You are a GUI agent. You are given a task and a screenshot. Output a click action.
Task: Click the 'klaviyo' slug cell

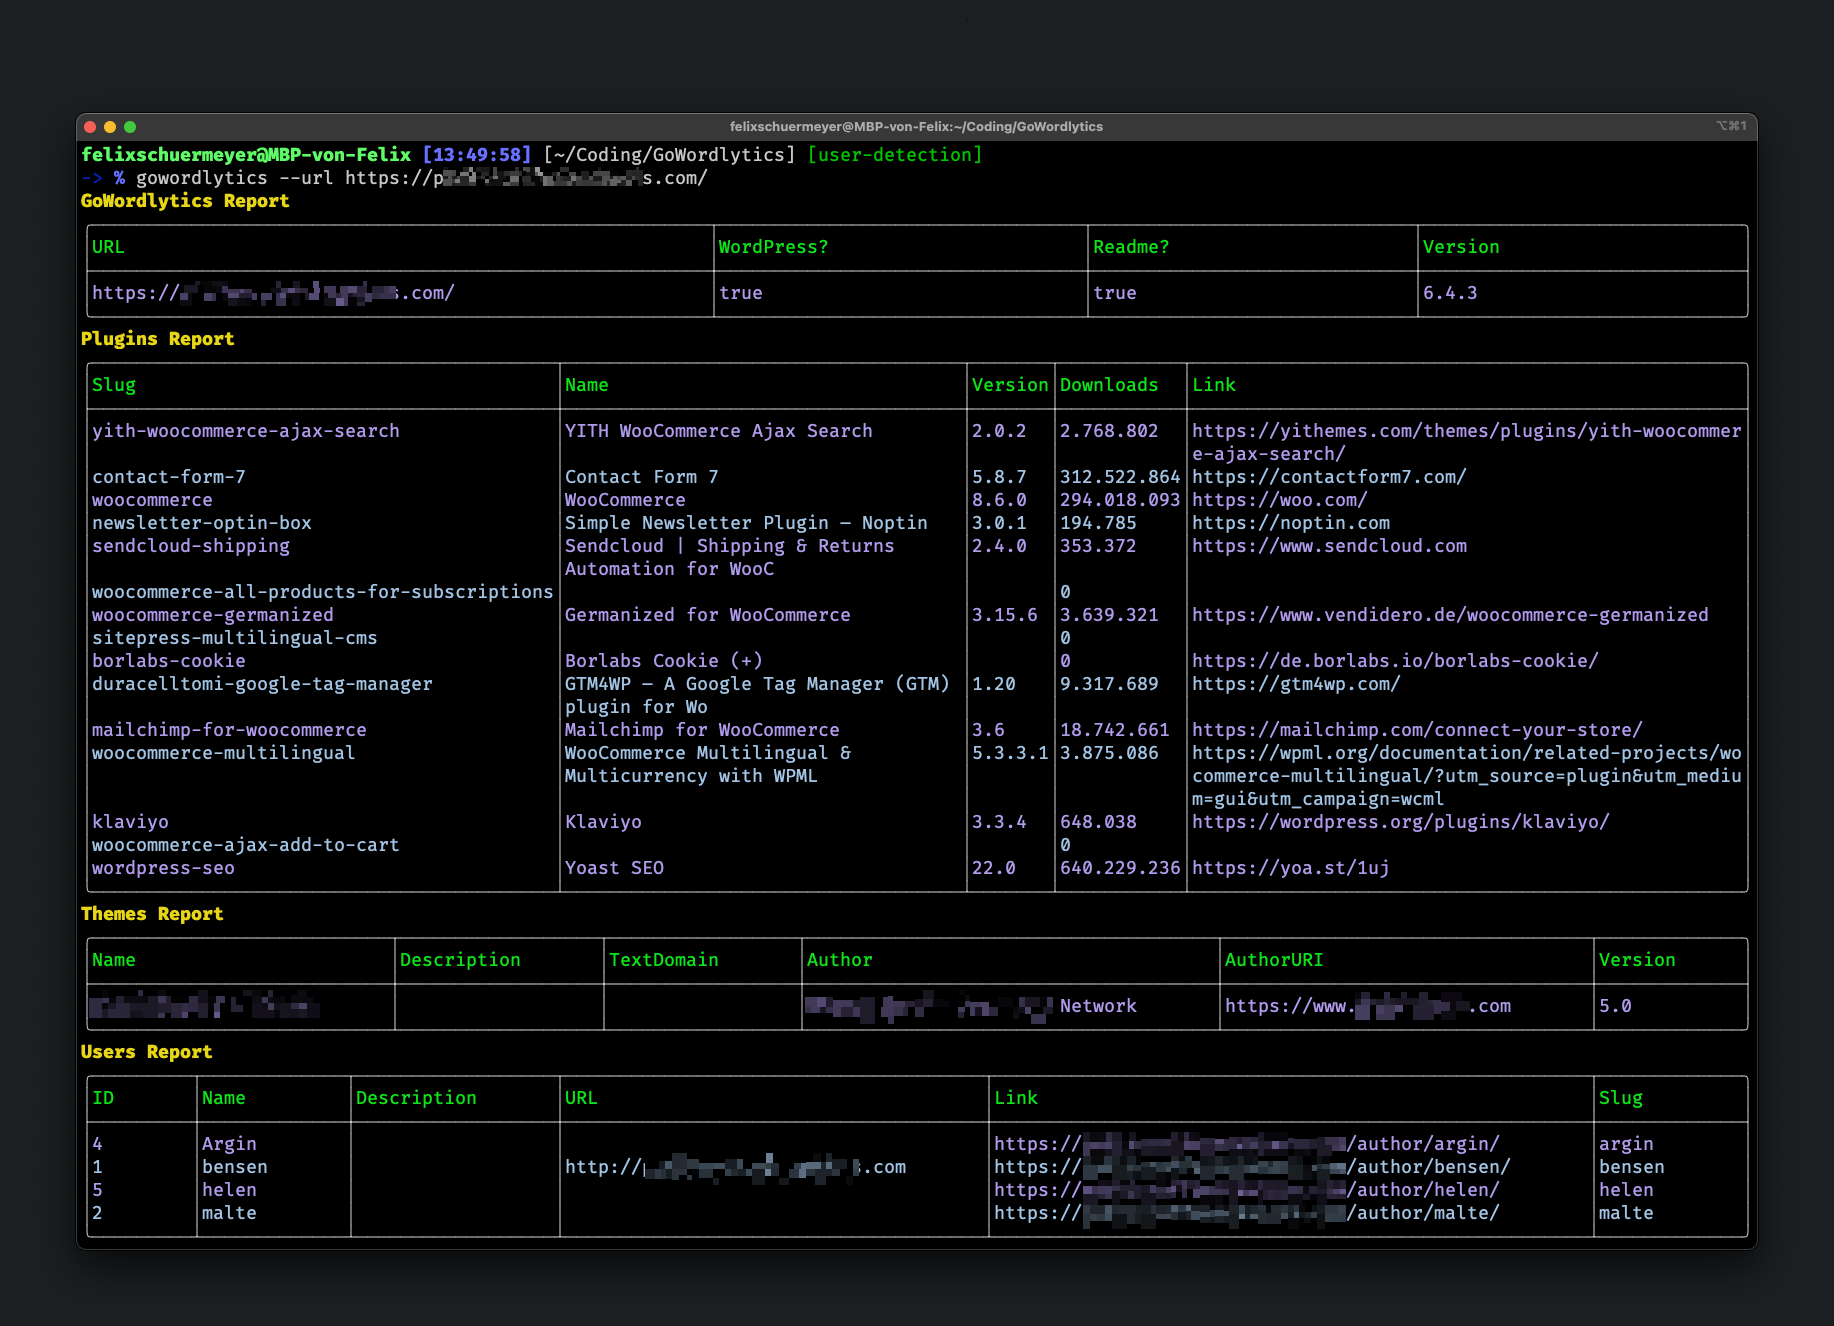[x=130, y=822]
